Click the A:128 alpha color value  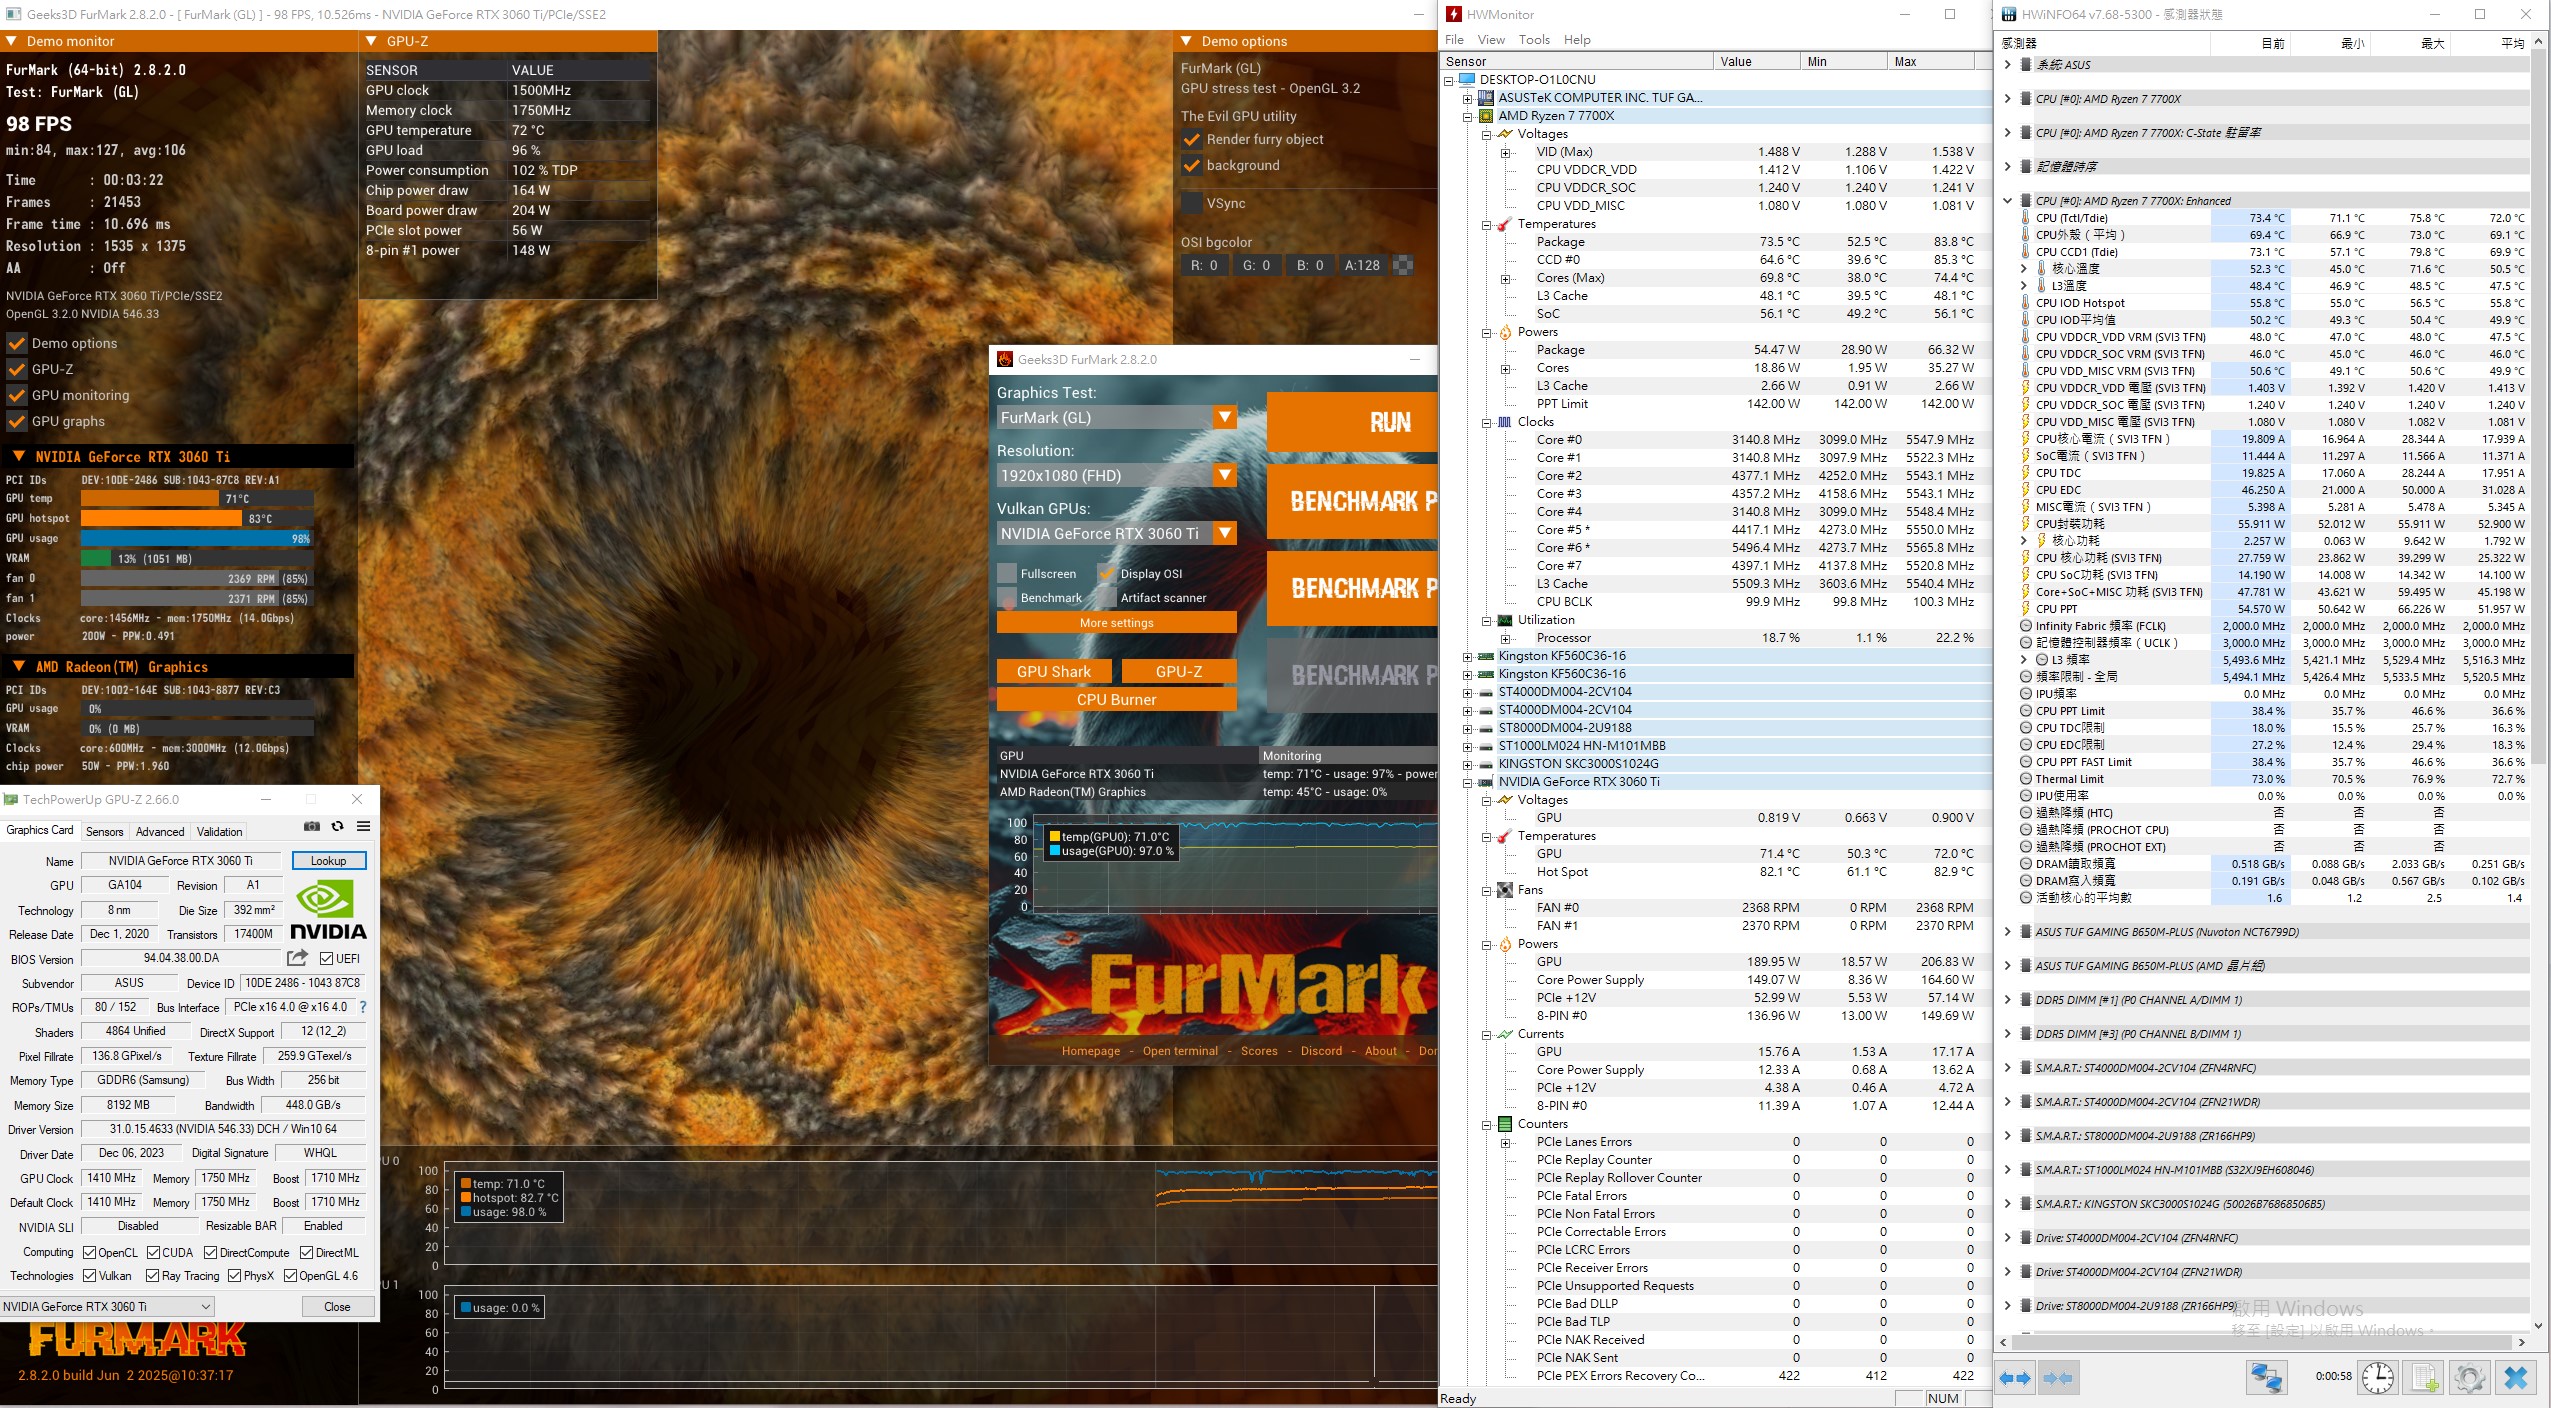tap(1361, 265)
